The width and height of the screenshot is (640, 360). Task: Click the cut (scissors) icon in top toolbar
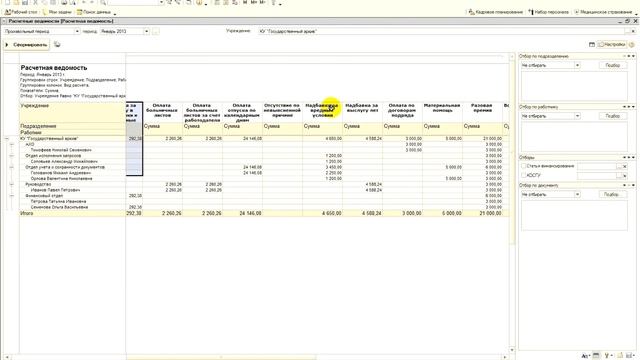[x=35, y=2]
